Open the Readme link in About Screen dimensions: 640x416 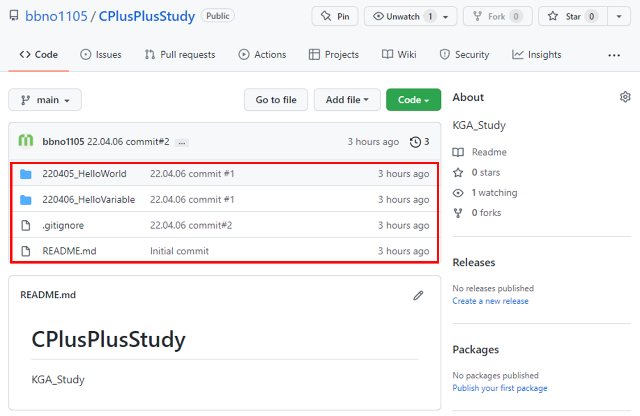point(480,152)
